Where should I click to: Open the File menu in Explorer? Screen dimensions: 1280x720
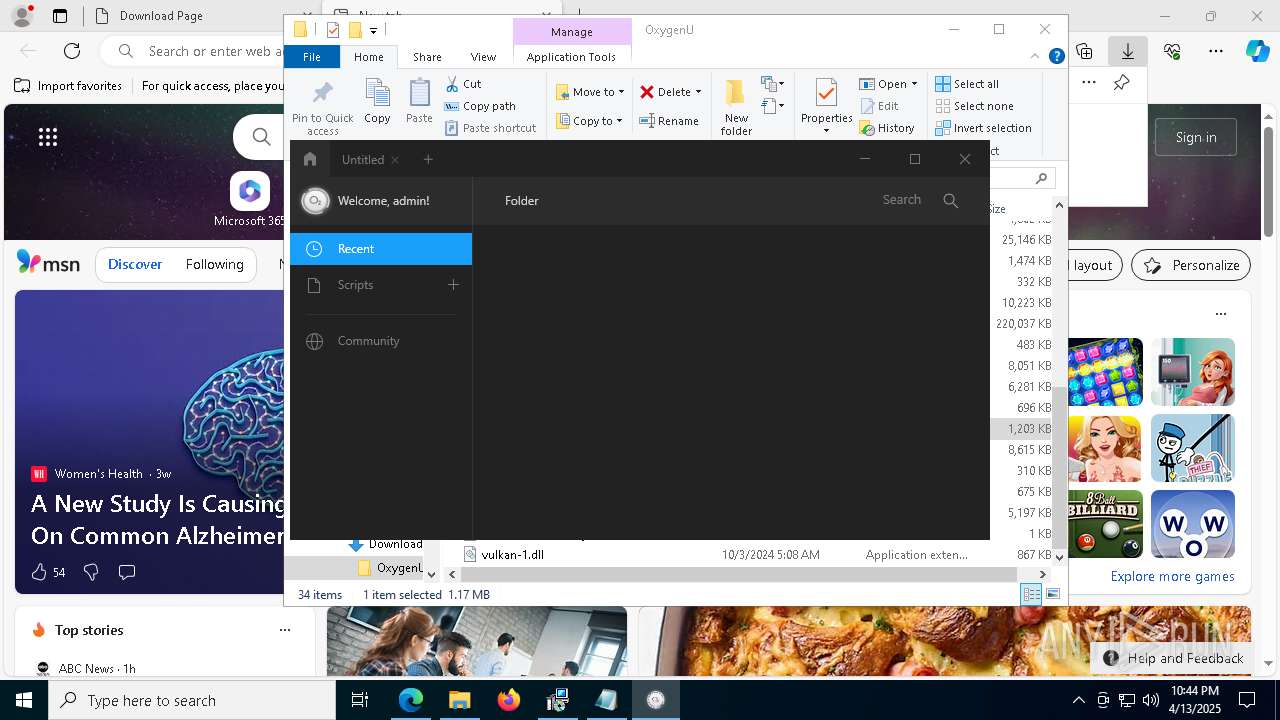312,57
